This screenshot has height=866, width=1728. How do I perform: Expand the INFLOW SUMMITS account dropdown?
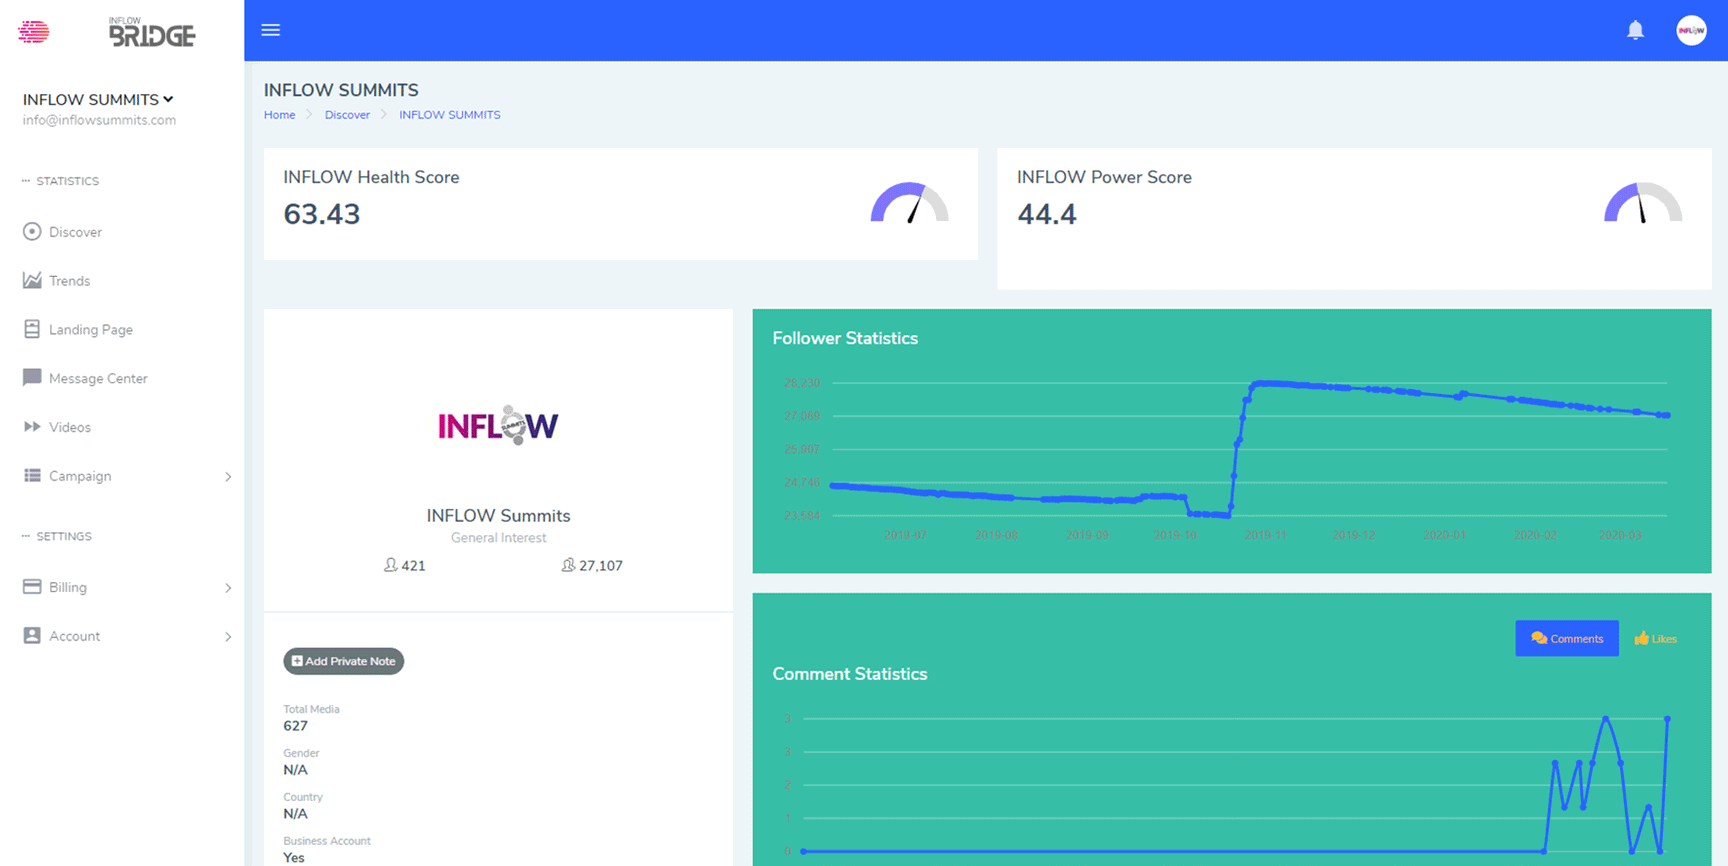click(x=98, y=100)
